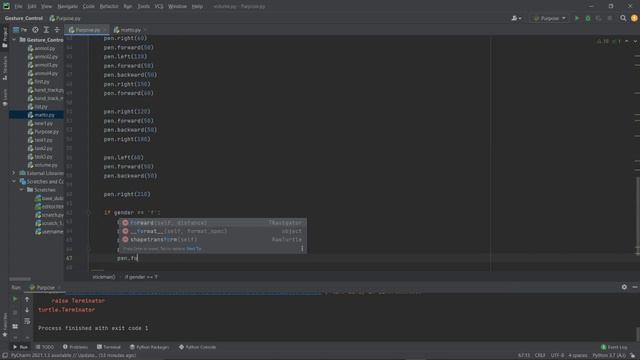Viewport: 640px width, 360px height.
Task: Open the Code menu
Action: pos(89,7)
